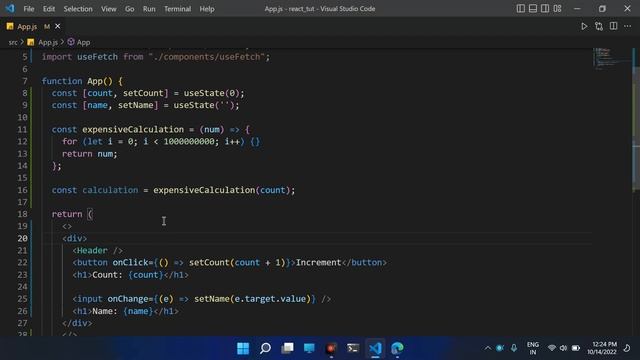Split the editor to the right
This screenshot has height=360, width=640.
613,27
